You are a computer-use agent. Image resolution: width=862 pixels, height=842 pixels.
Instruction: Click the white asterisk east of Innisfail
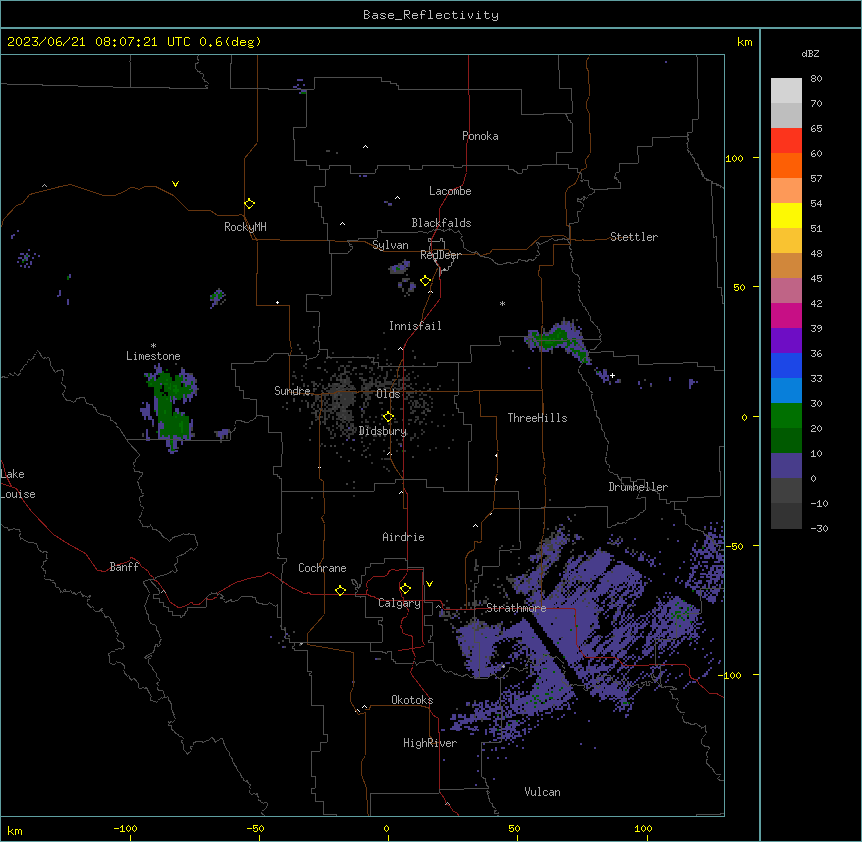coord(502,303)
